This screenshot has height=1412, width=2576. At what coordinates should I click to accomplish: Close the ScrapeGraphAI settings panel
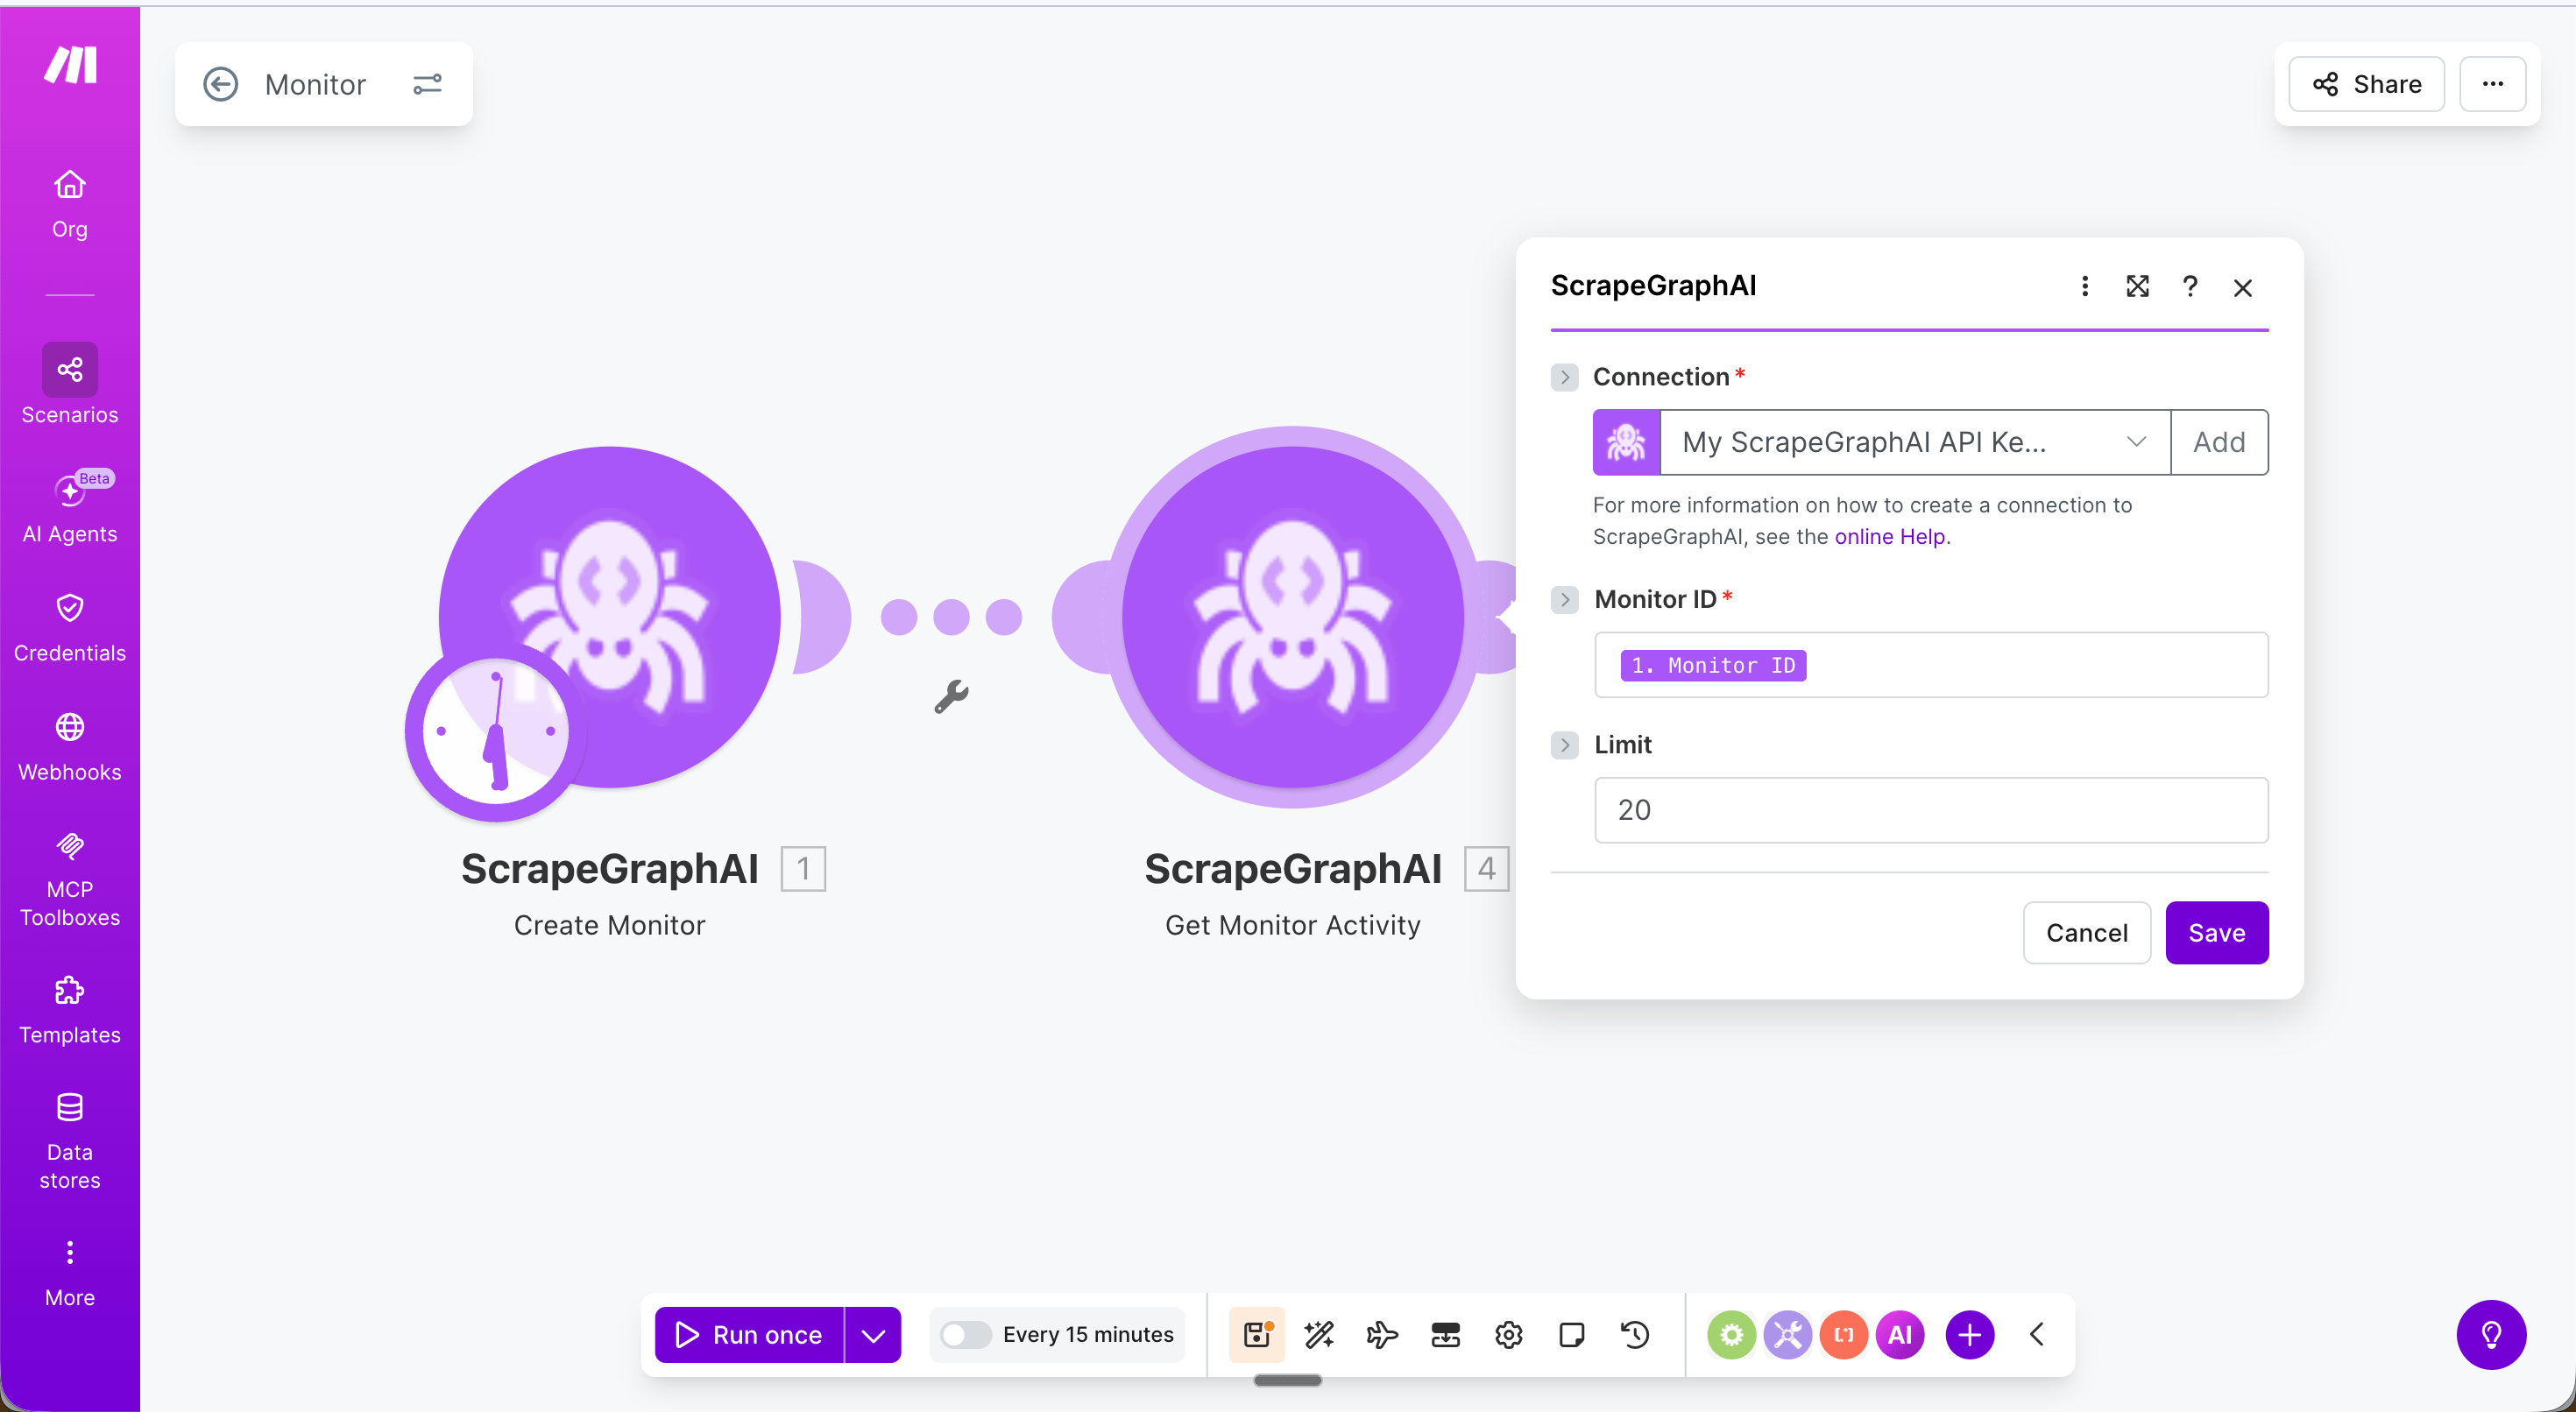pyautogui.click(x=2243, y=288)
